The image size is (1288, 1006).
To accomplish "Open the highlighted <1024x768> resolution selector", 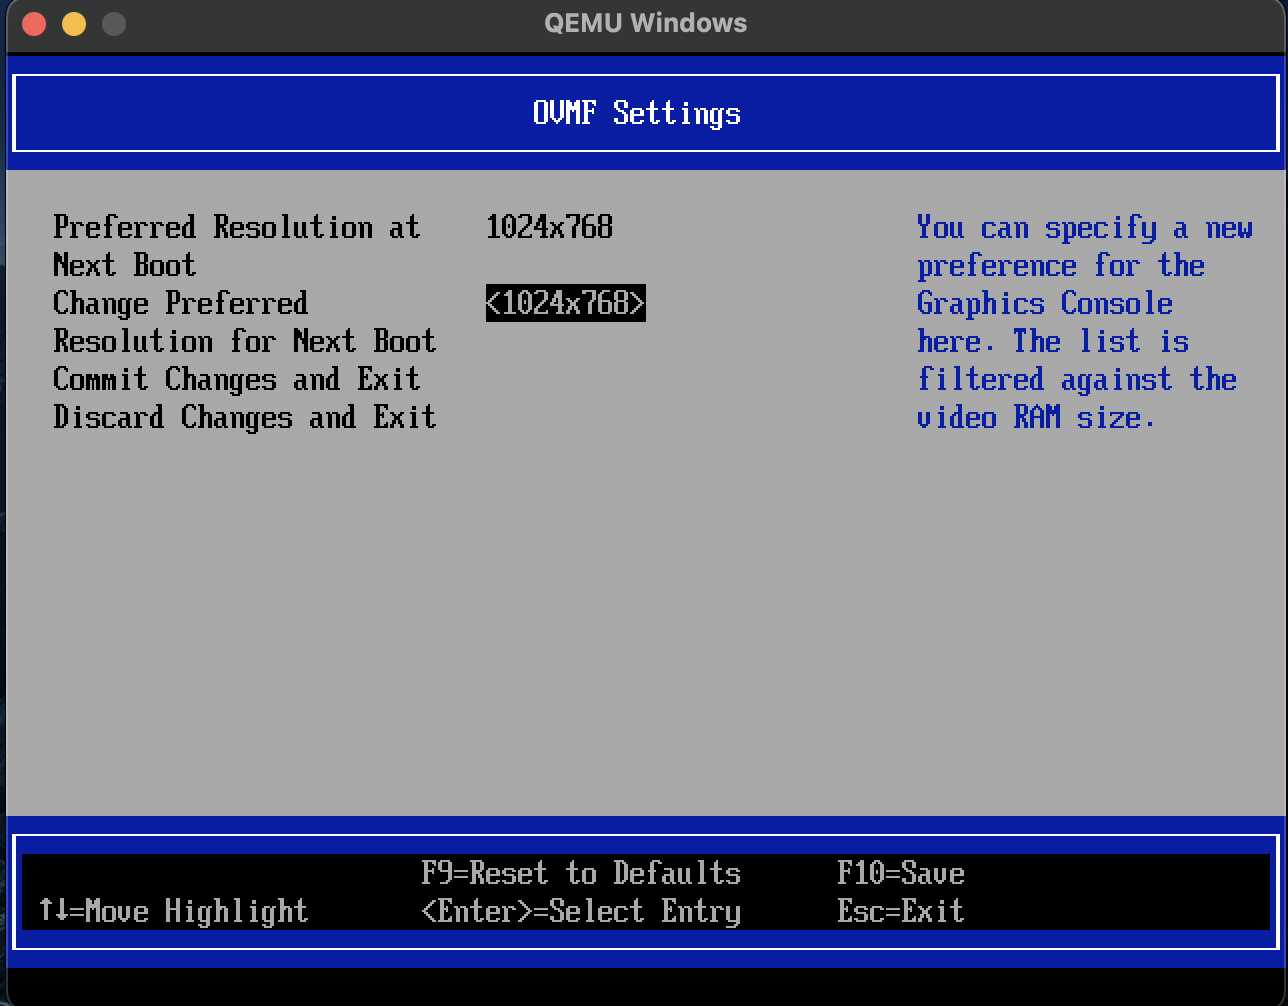I will point(566,303).
